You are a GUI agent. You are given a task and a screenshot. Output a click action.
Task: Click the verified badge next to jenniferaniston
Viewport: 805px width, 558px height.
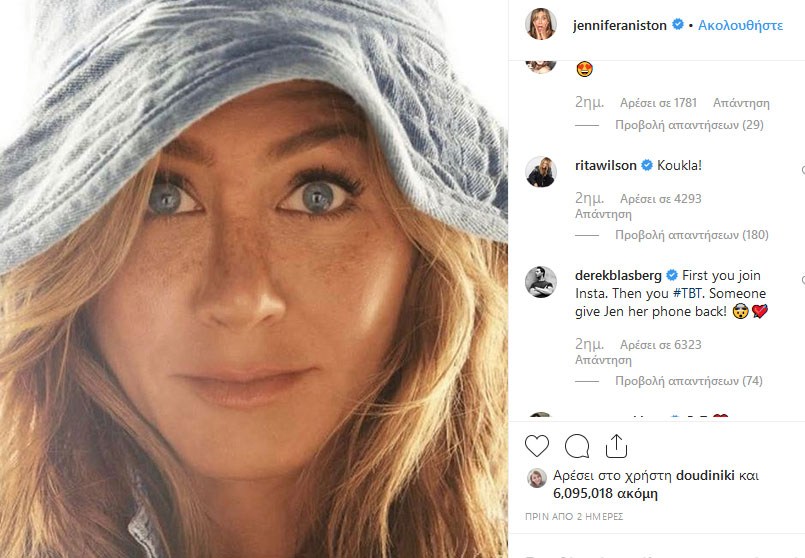(x=679, y=25)
